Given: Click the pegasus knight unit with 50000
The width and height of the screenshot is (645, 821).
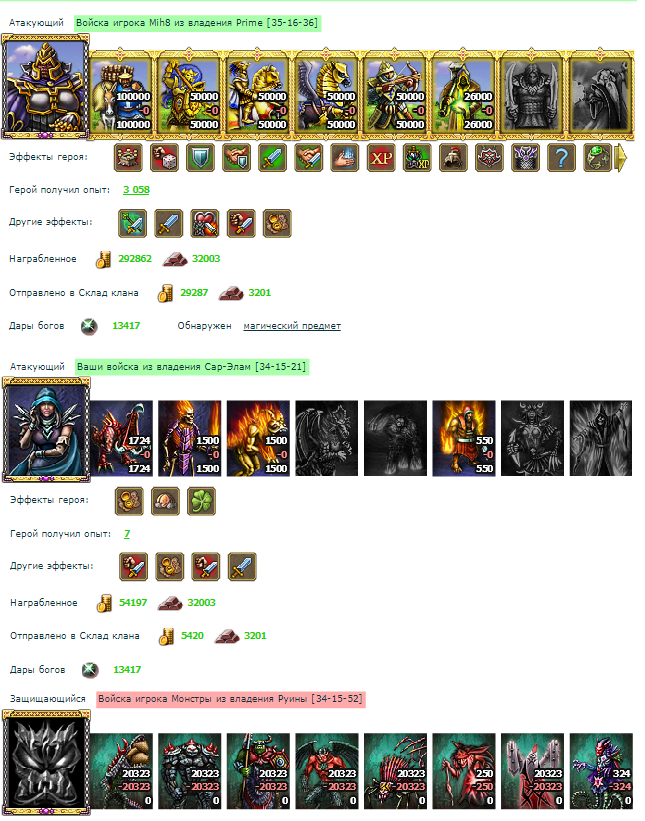Looking at the screenshot, I should pos(327,94).
